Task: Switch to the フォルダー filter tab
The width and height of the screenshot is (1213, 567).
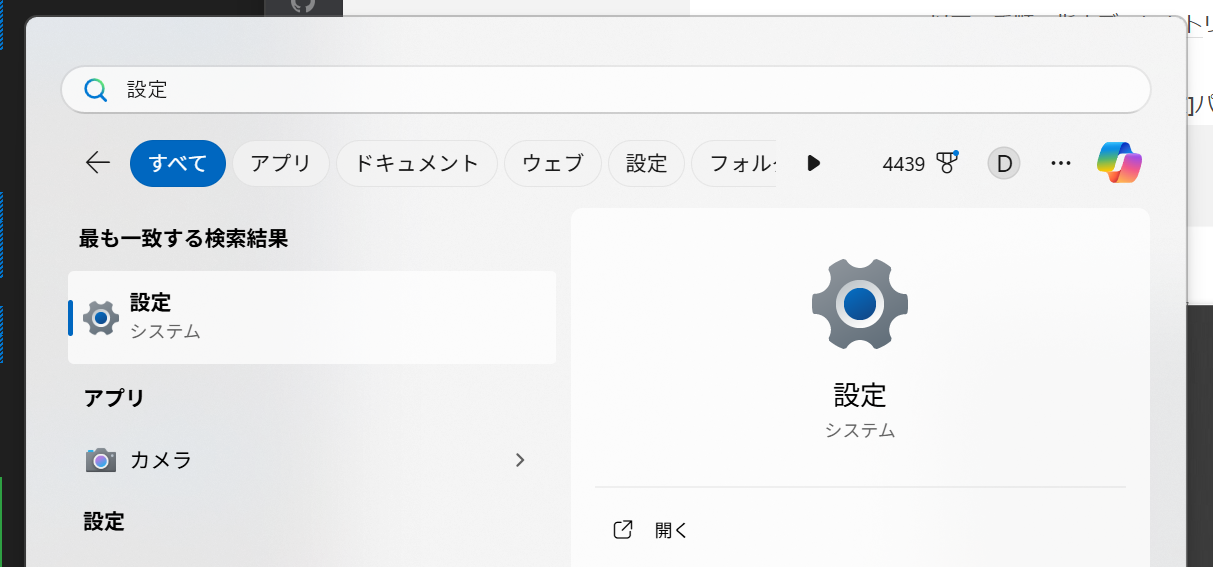Action: pos(736,164)
